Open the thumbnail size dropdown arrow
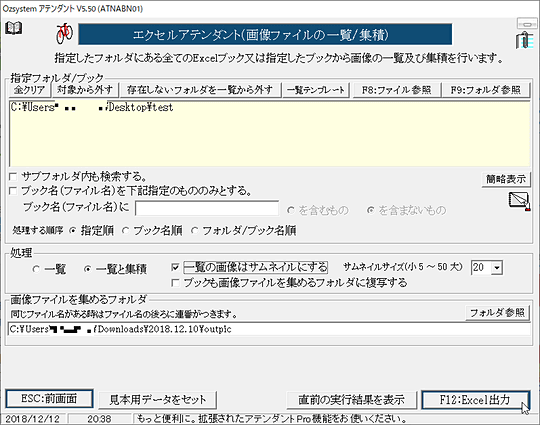This screenshot has width=540, height=425. coord(497,268)
